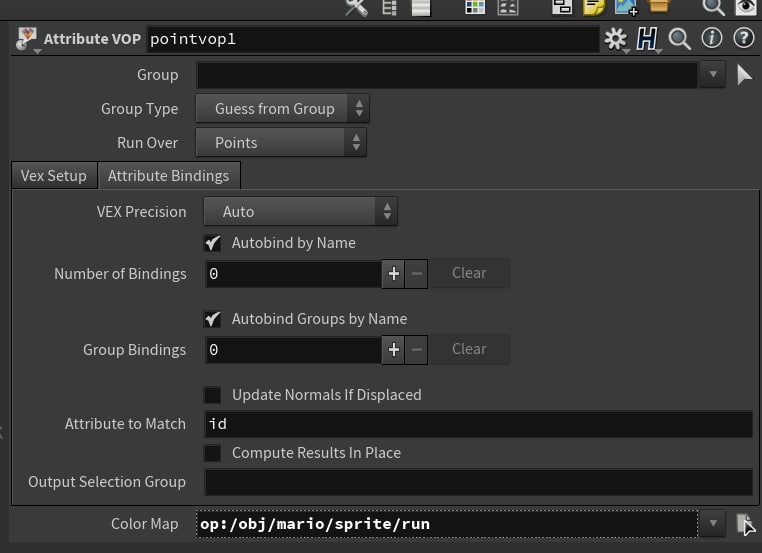
Task: Open the Group Type dropdown
Action: (x=282, y=108)
